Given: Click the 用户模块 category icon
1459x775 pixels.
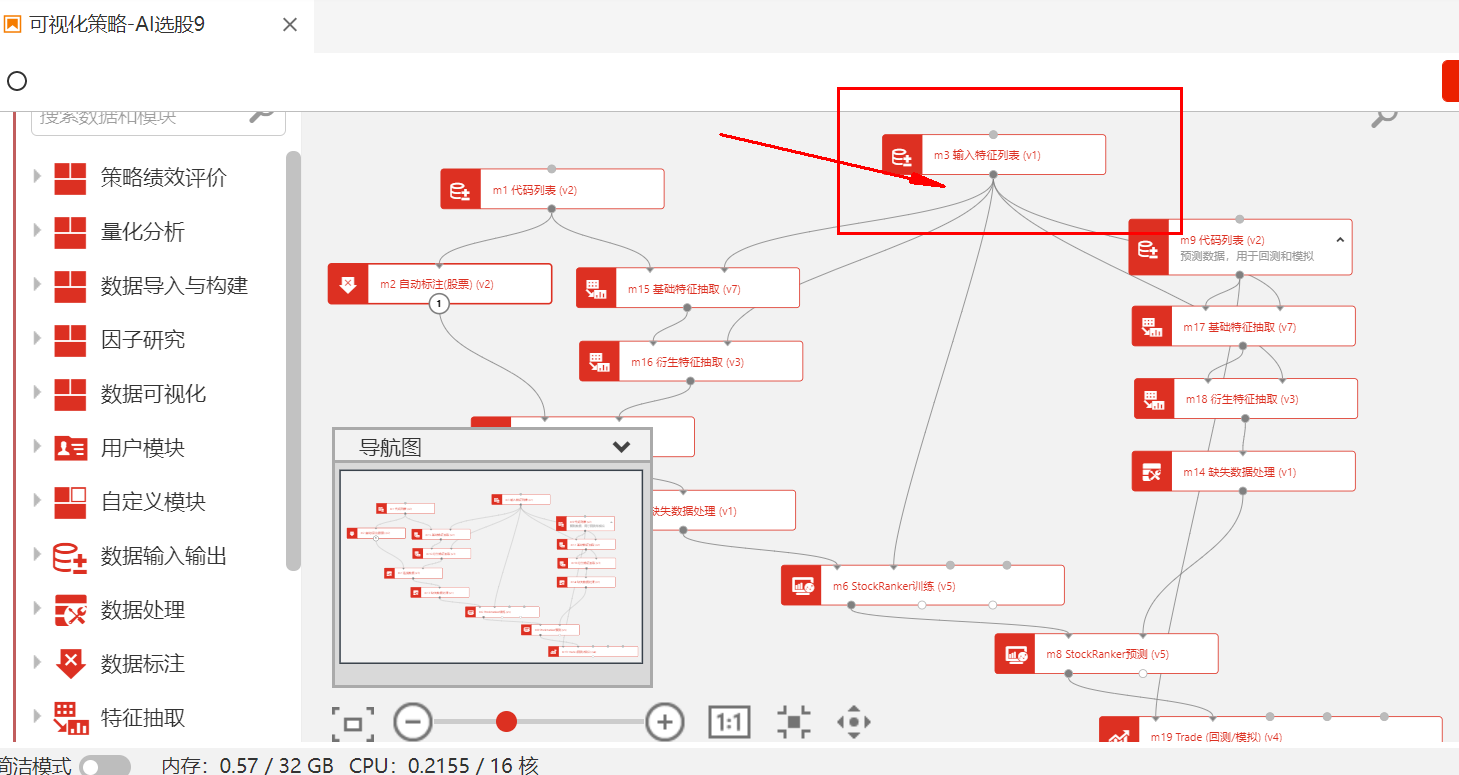Looking at the screenshot, I should click(71, 448).
